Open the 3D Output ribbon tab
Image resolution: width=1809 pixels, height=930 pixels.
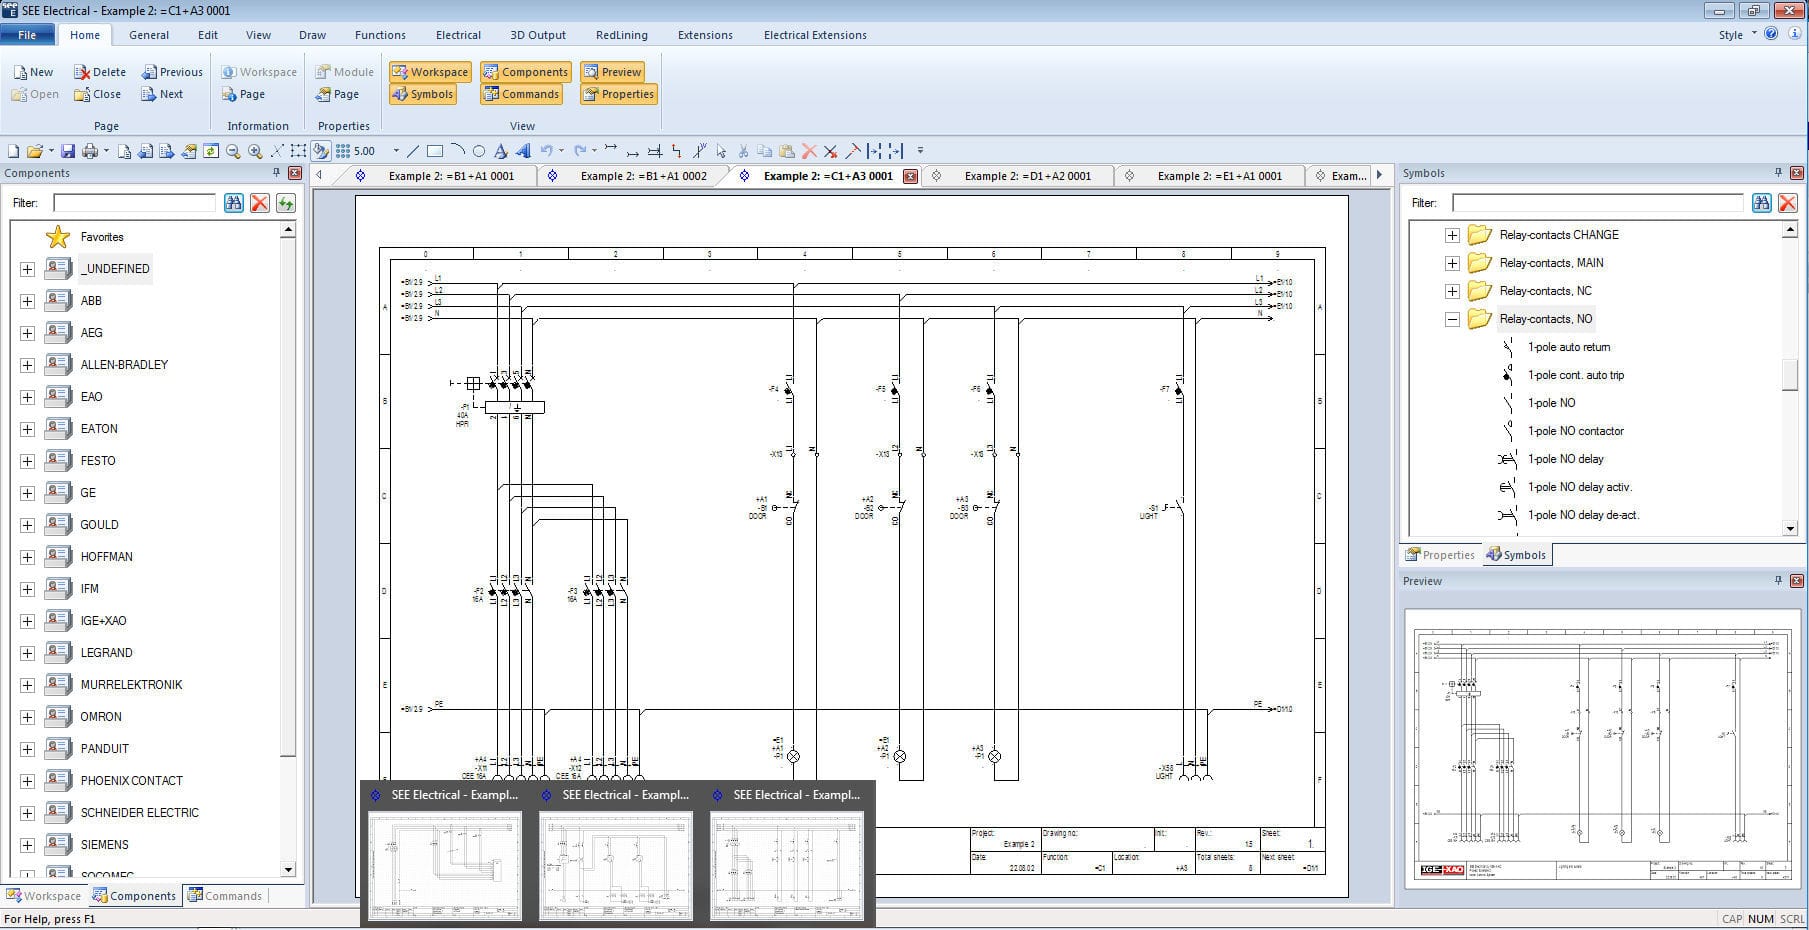(538, 35)
